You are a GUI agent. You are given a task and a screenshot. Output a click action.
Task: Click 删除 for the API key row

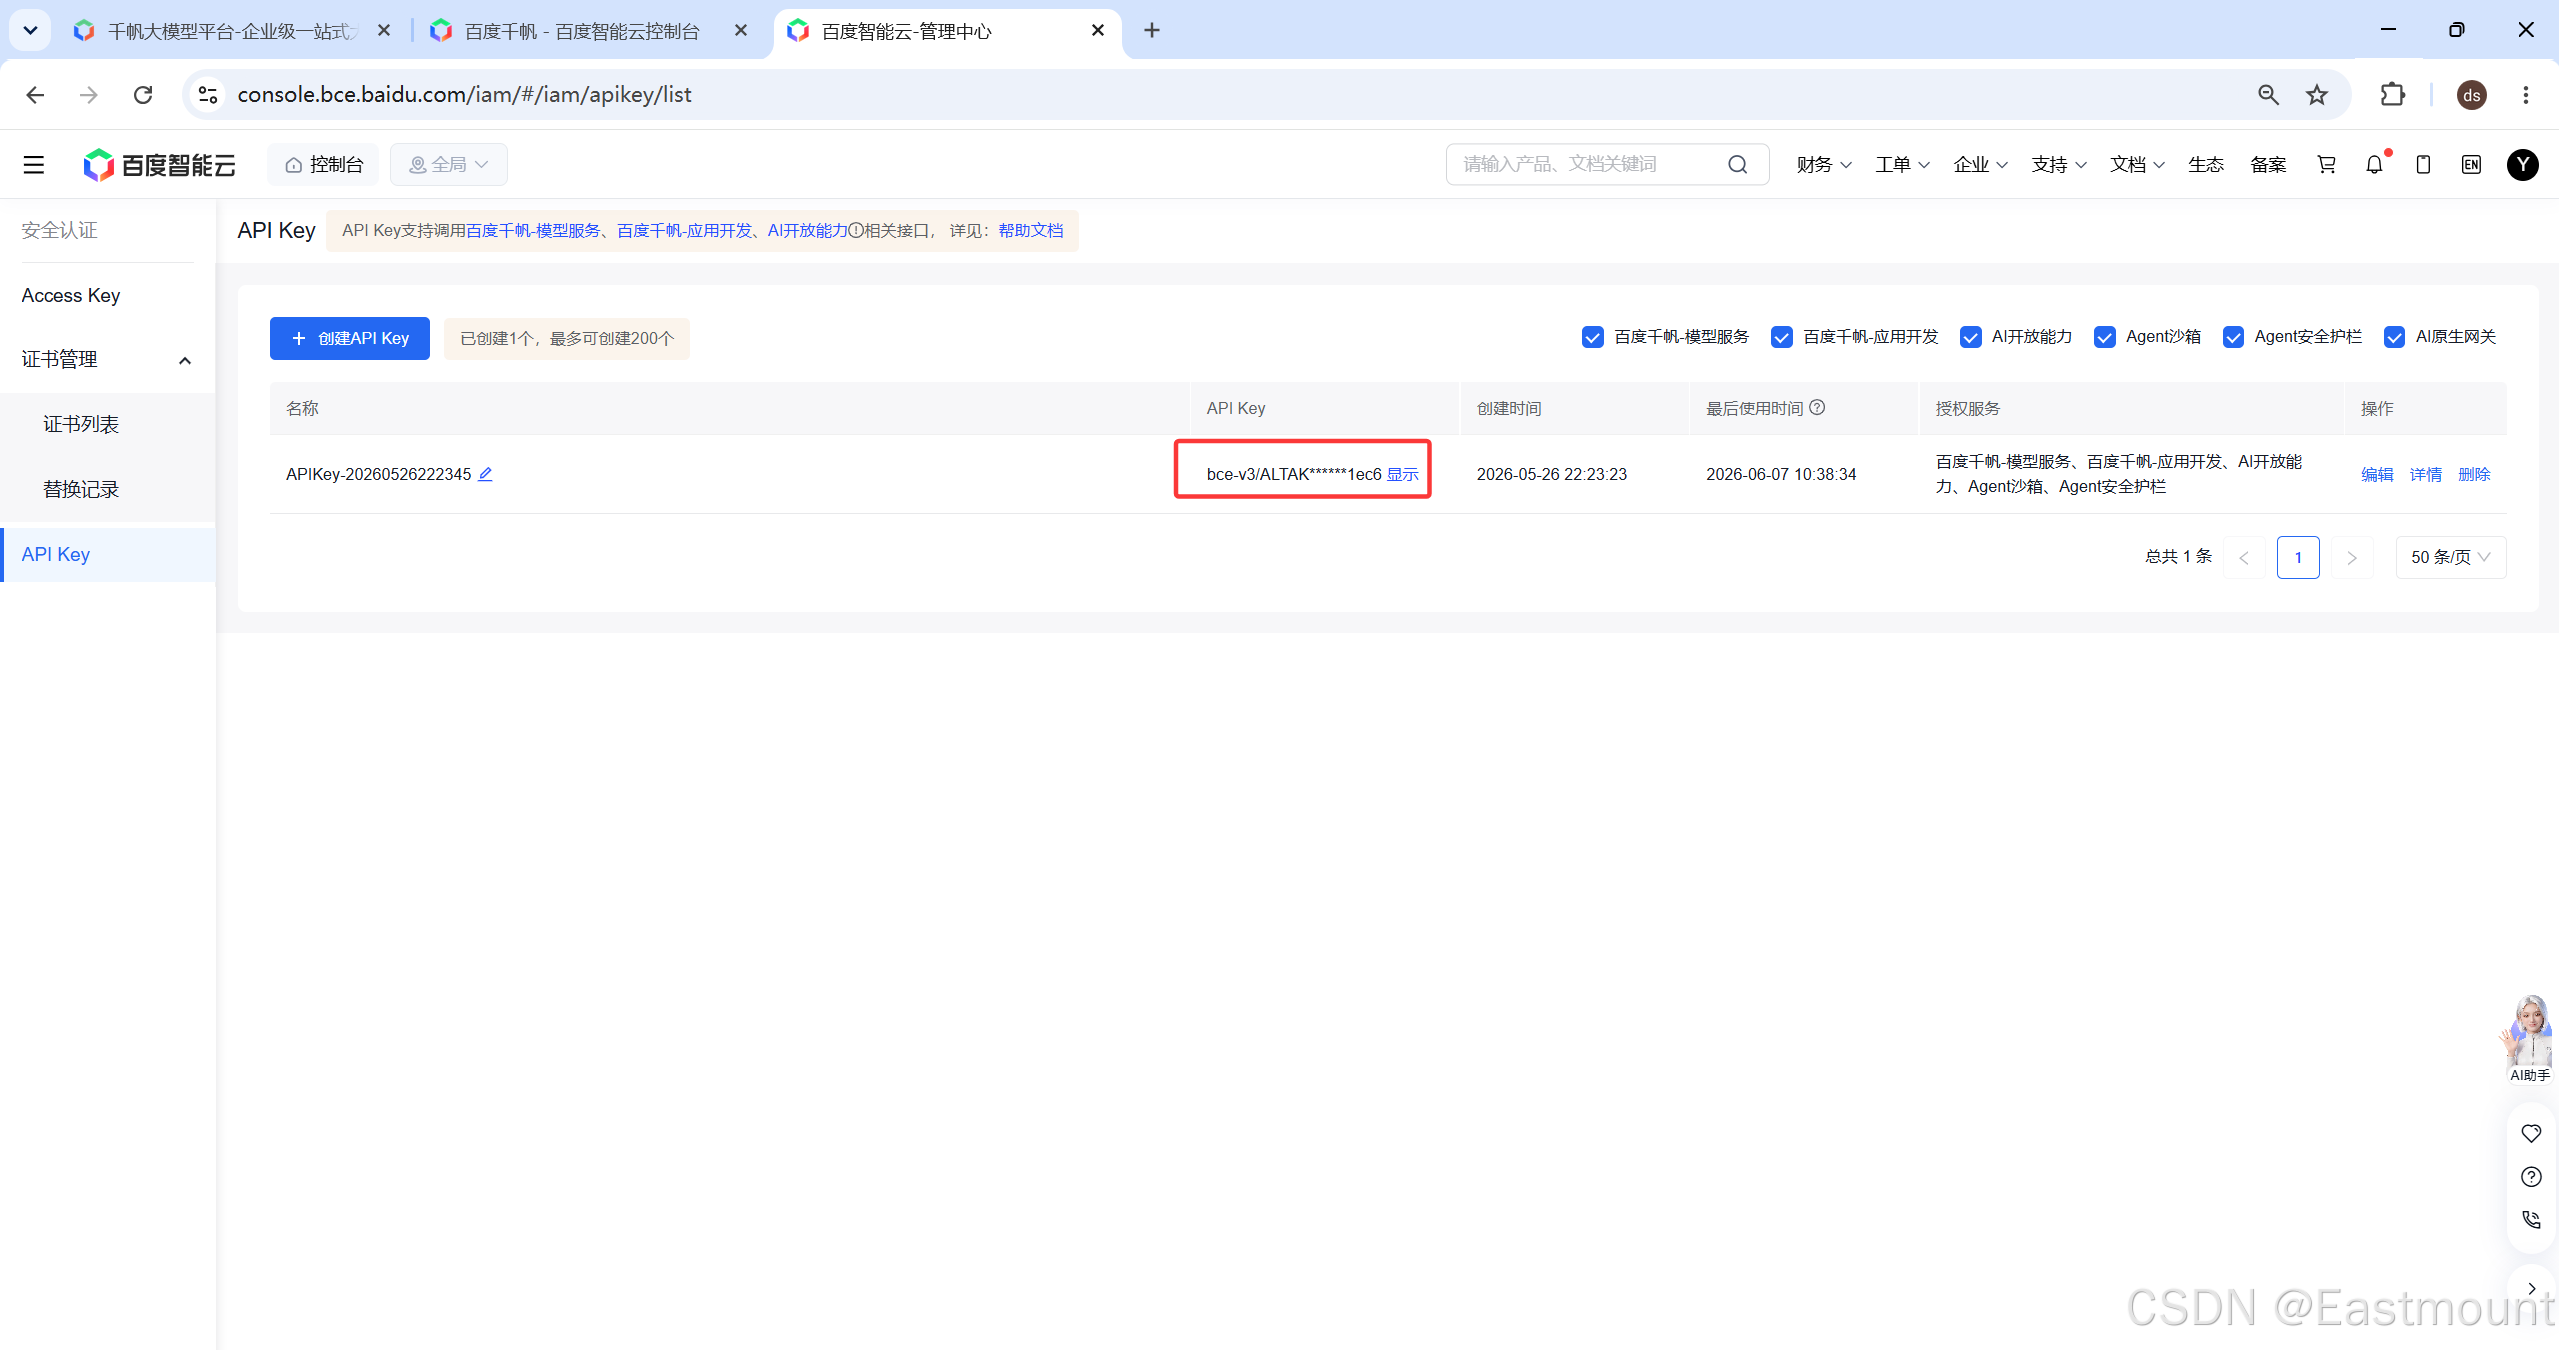point(2474,475)
